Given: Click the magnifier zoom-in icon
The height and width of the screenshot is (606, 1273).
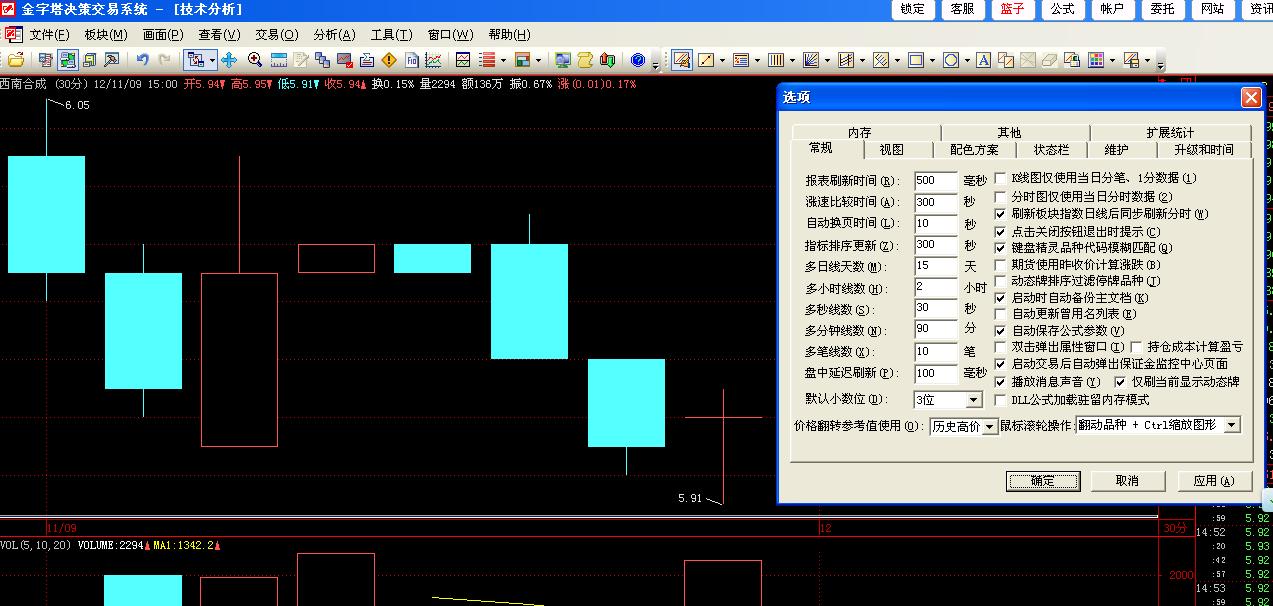Looking at the screenshot, I should click(x=255, y=60).
